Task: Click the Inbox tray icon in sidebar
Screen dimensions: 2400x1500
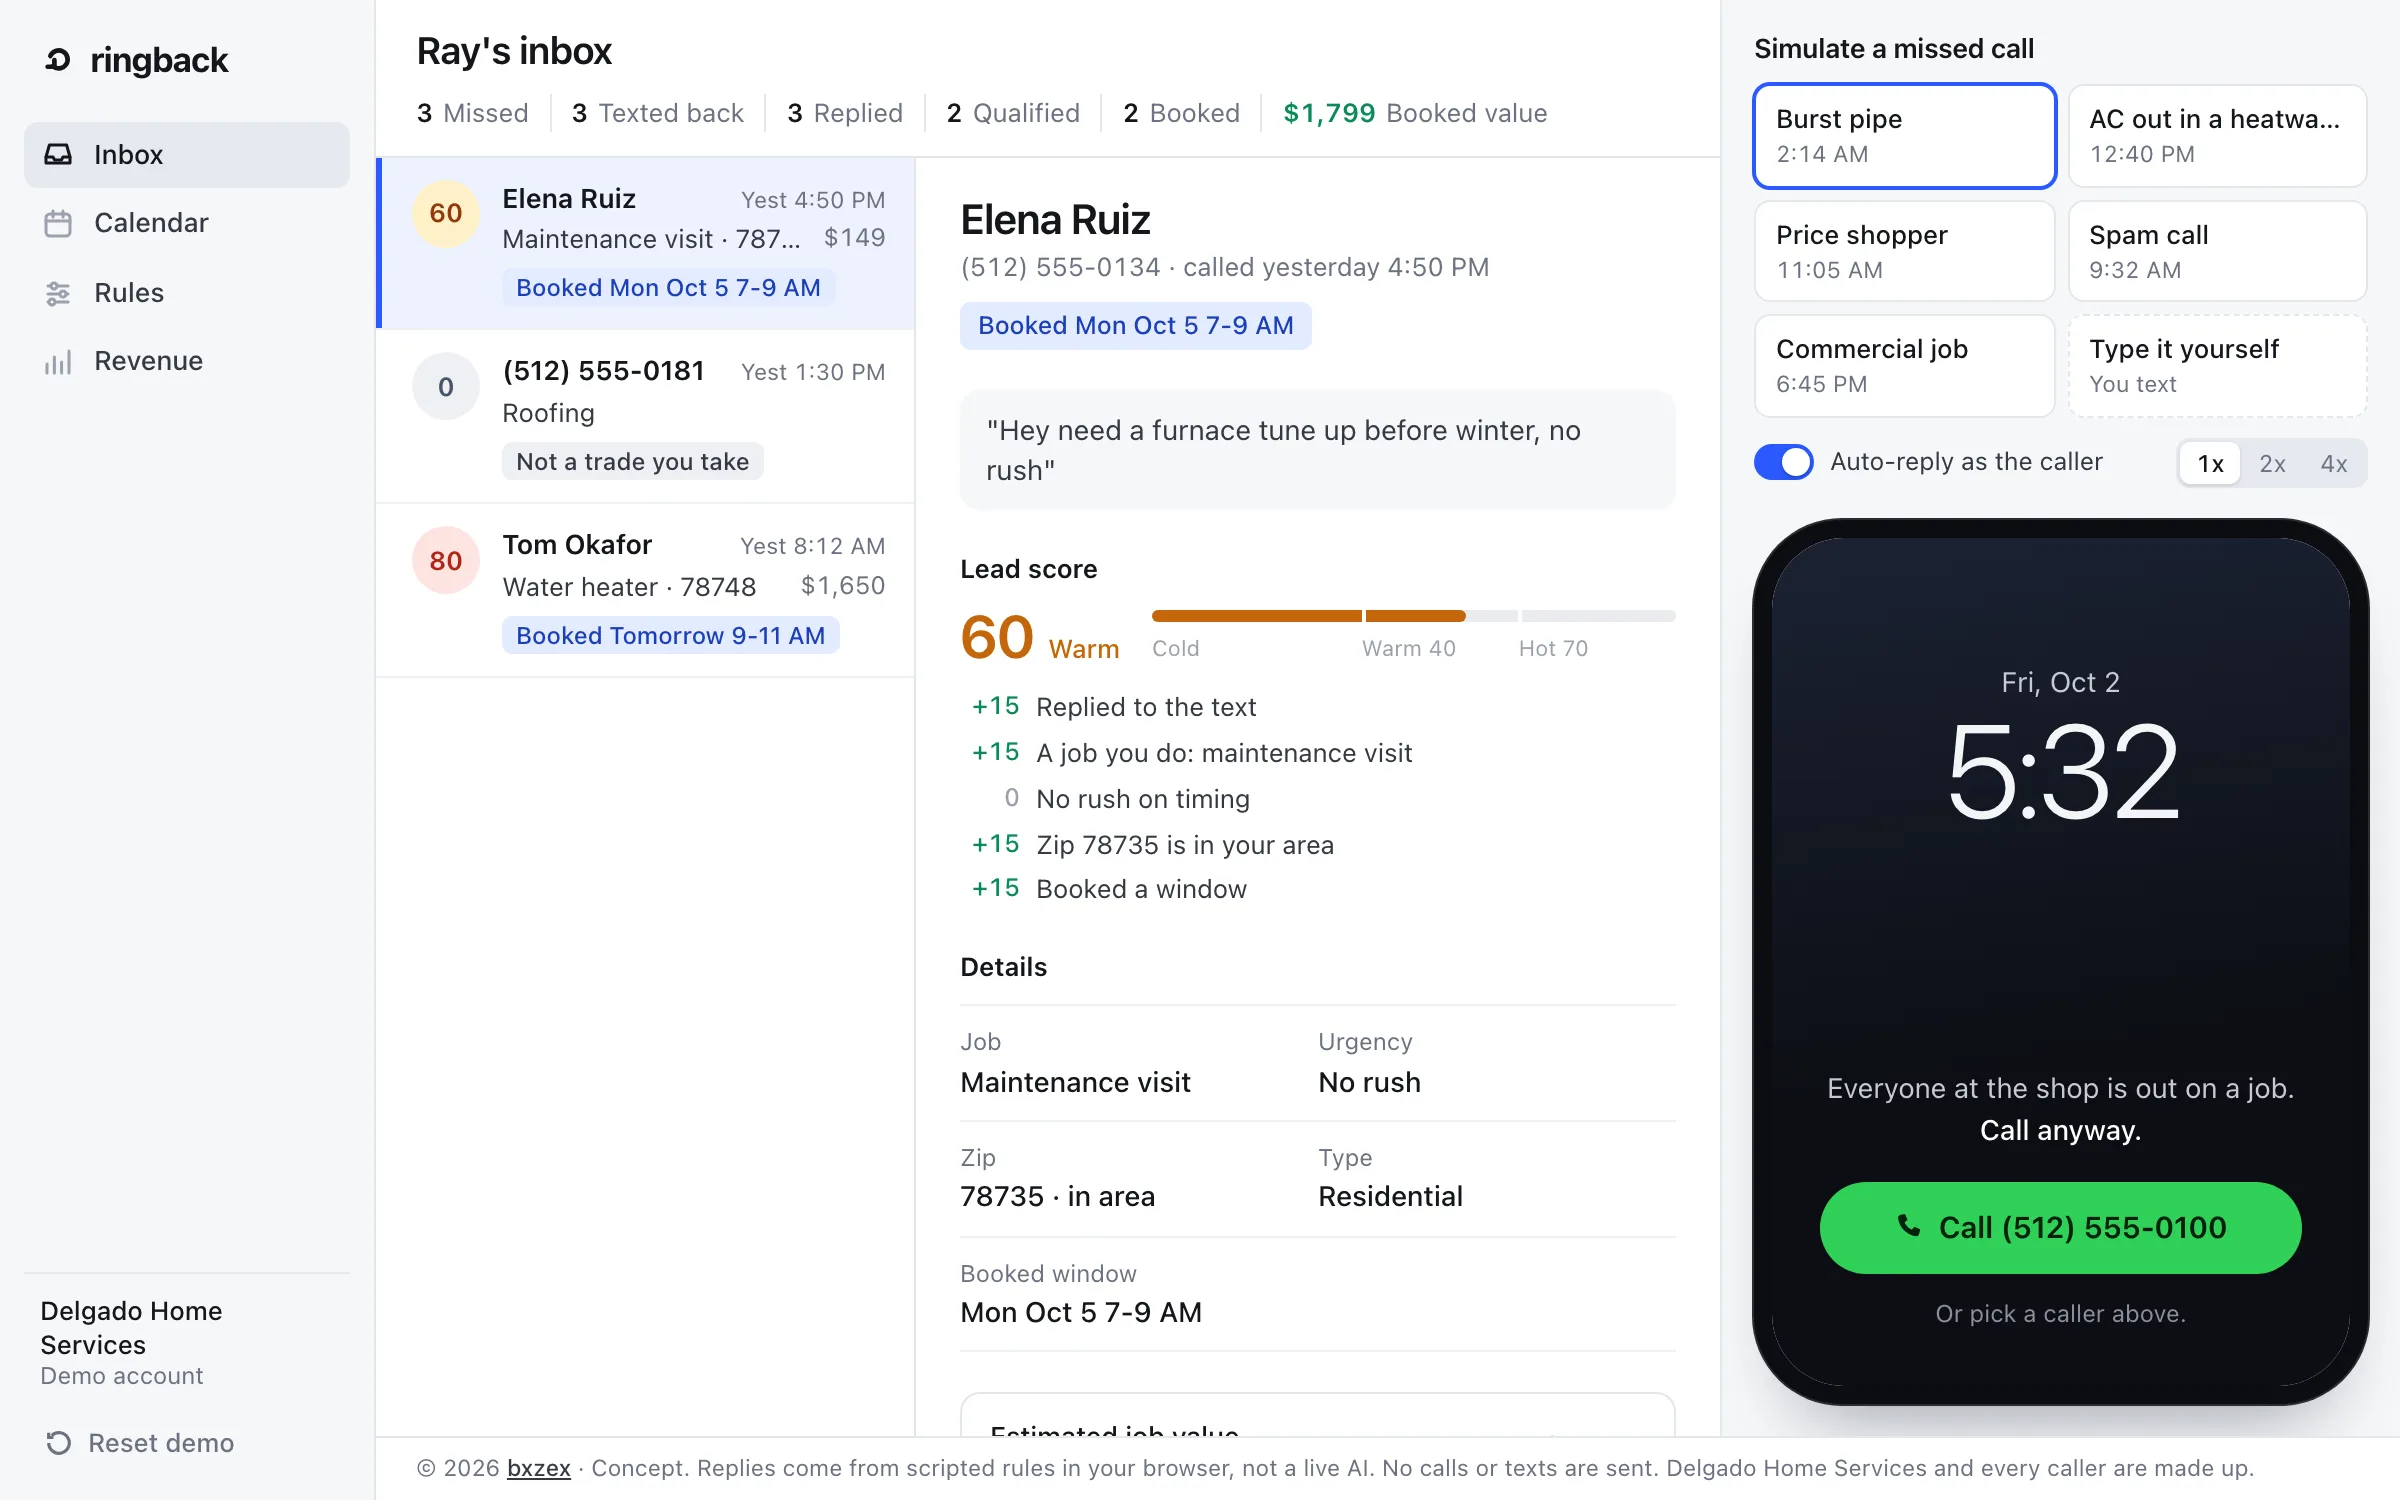Action: point(58,155)
